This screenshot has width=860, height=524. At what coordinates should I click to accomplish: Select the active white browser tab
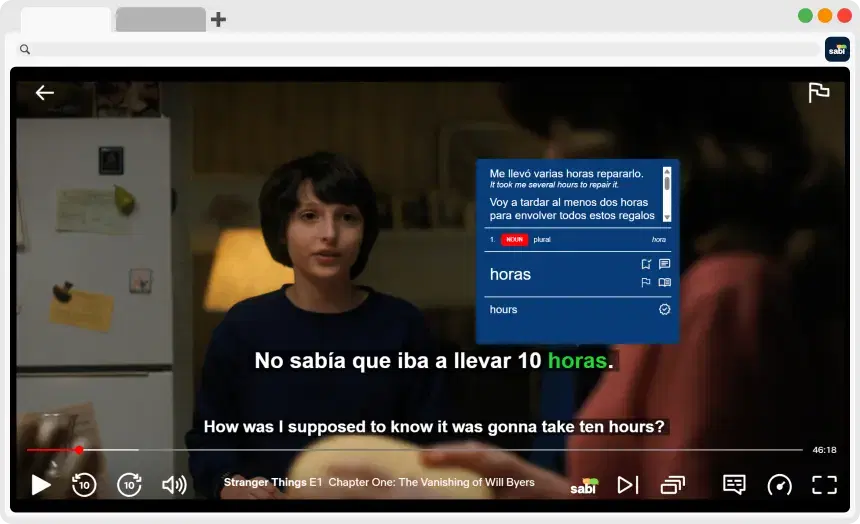pos(66,20)
